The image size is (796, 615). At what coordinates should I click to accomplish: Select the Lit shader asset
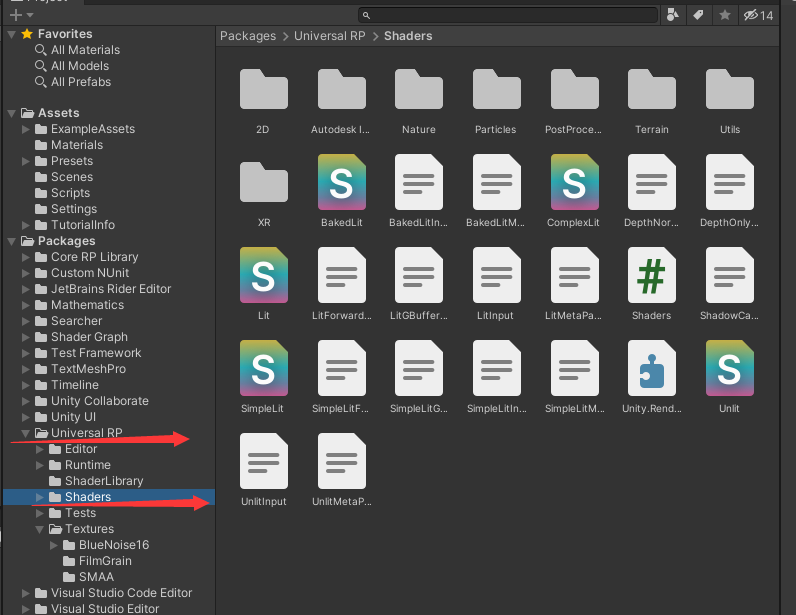tap(263, 275)
